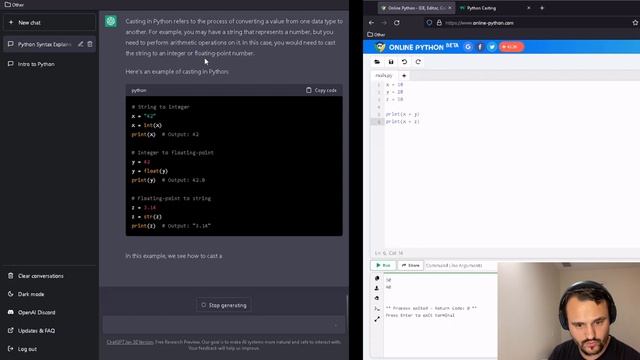The width and height of the screenshot is (640, 360).
Task: Redo edit in the editor toolbar
Action: pyautogui.click(x=418, y=62)
